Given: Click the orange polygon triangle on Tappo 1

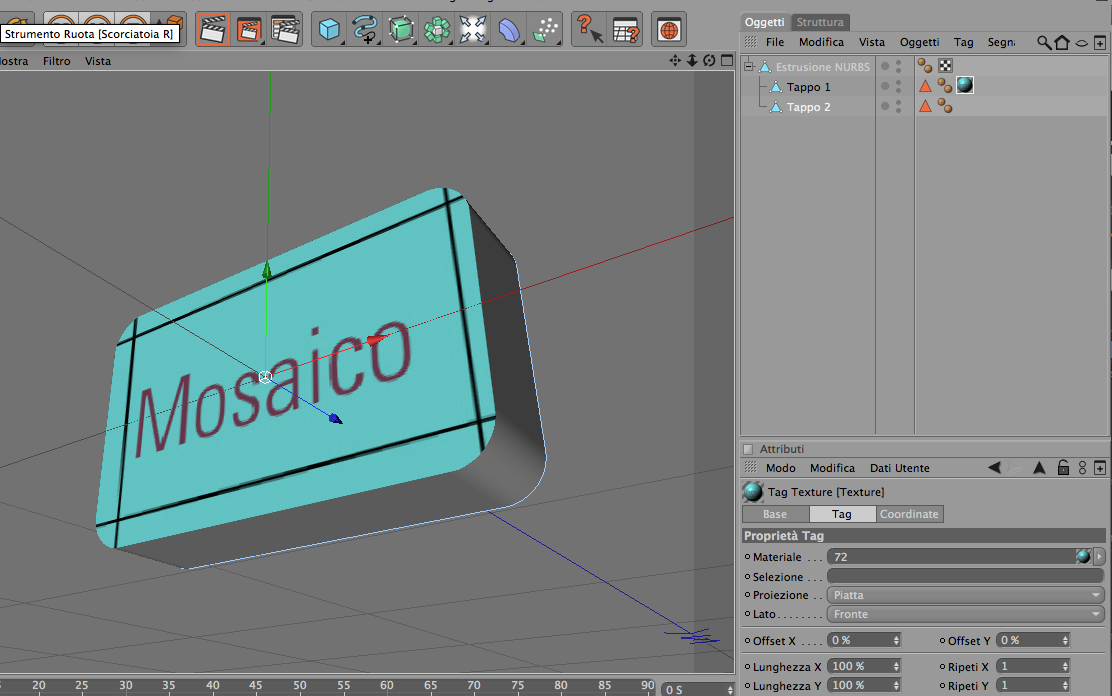Looking at the screenshot, I should [x=925, y=86].
